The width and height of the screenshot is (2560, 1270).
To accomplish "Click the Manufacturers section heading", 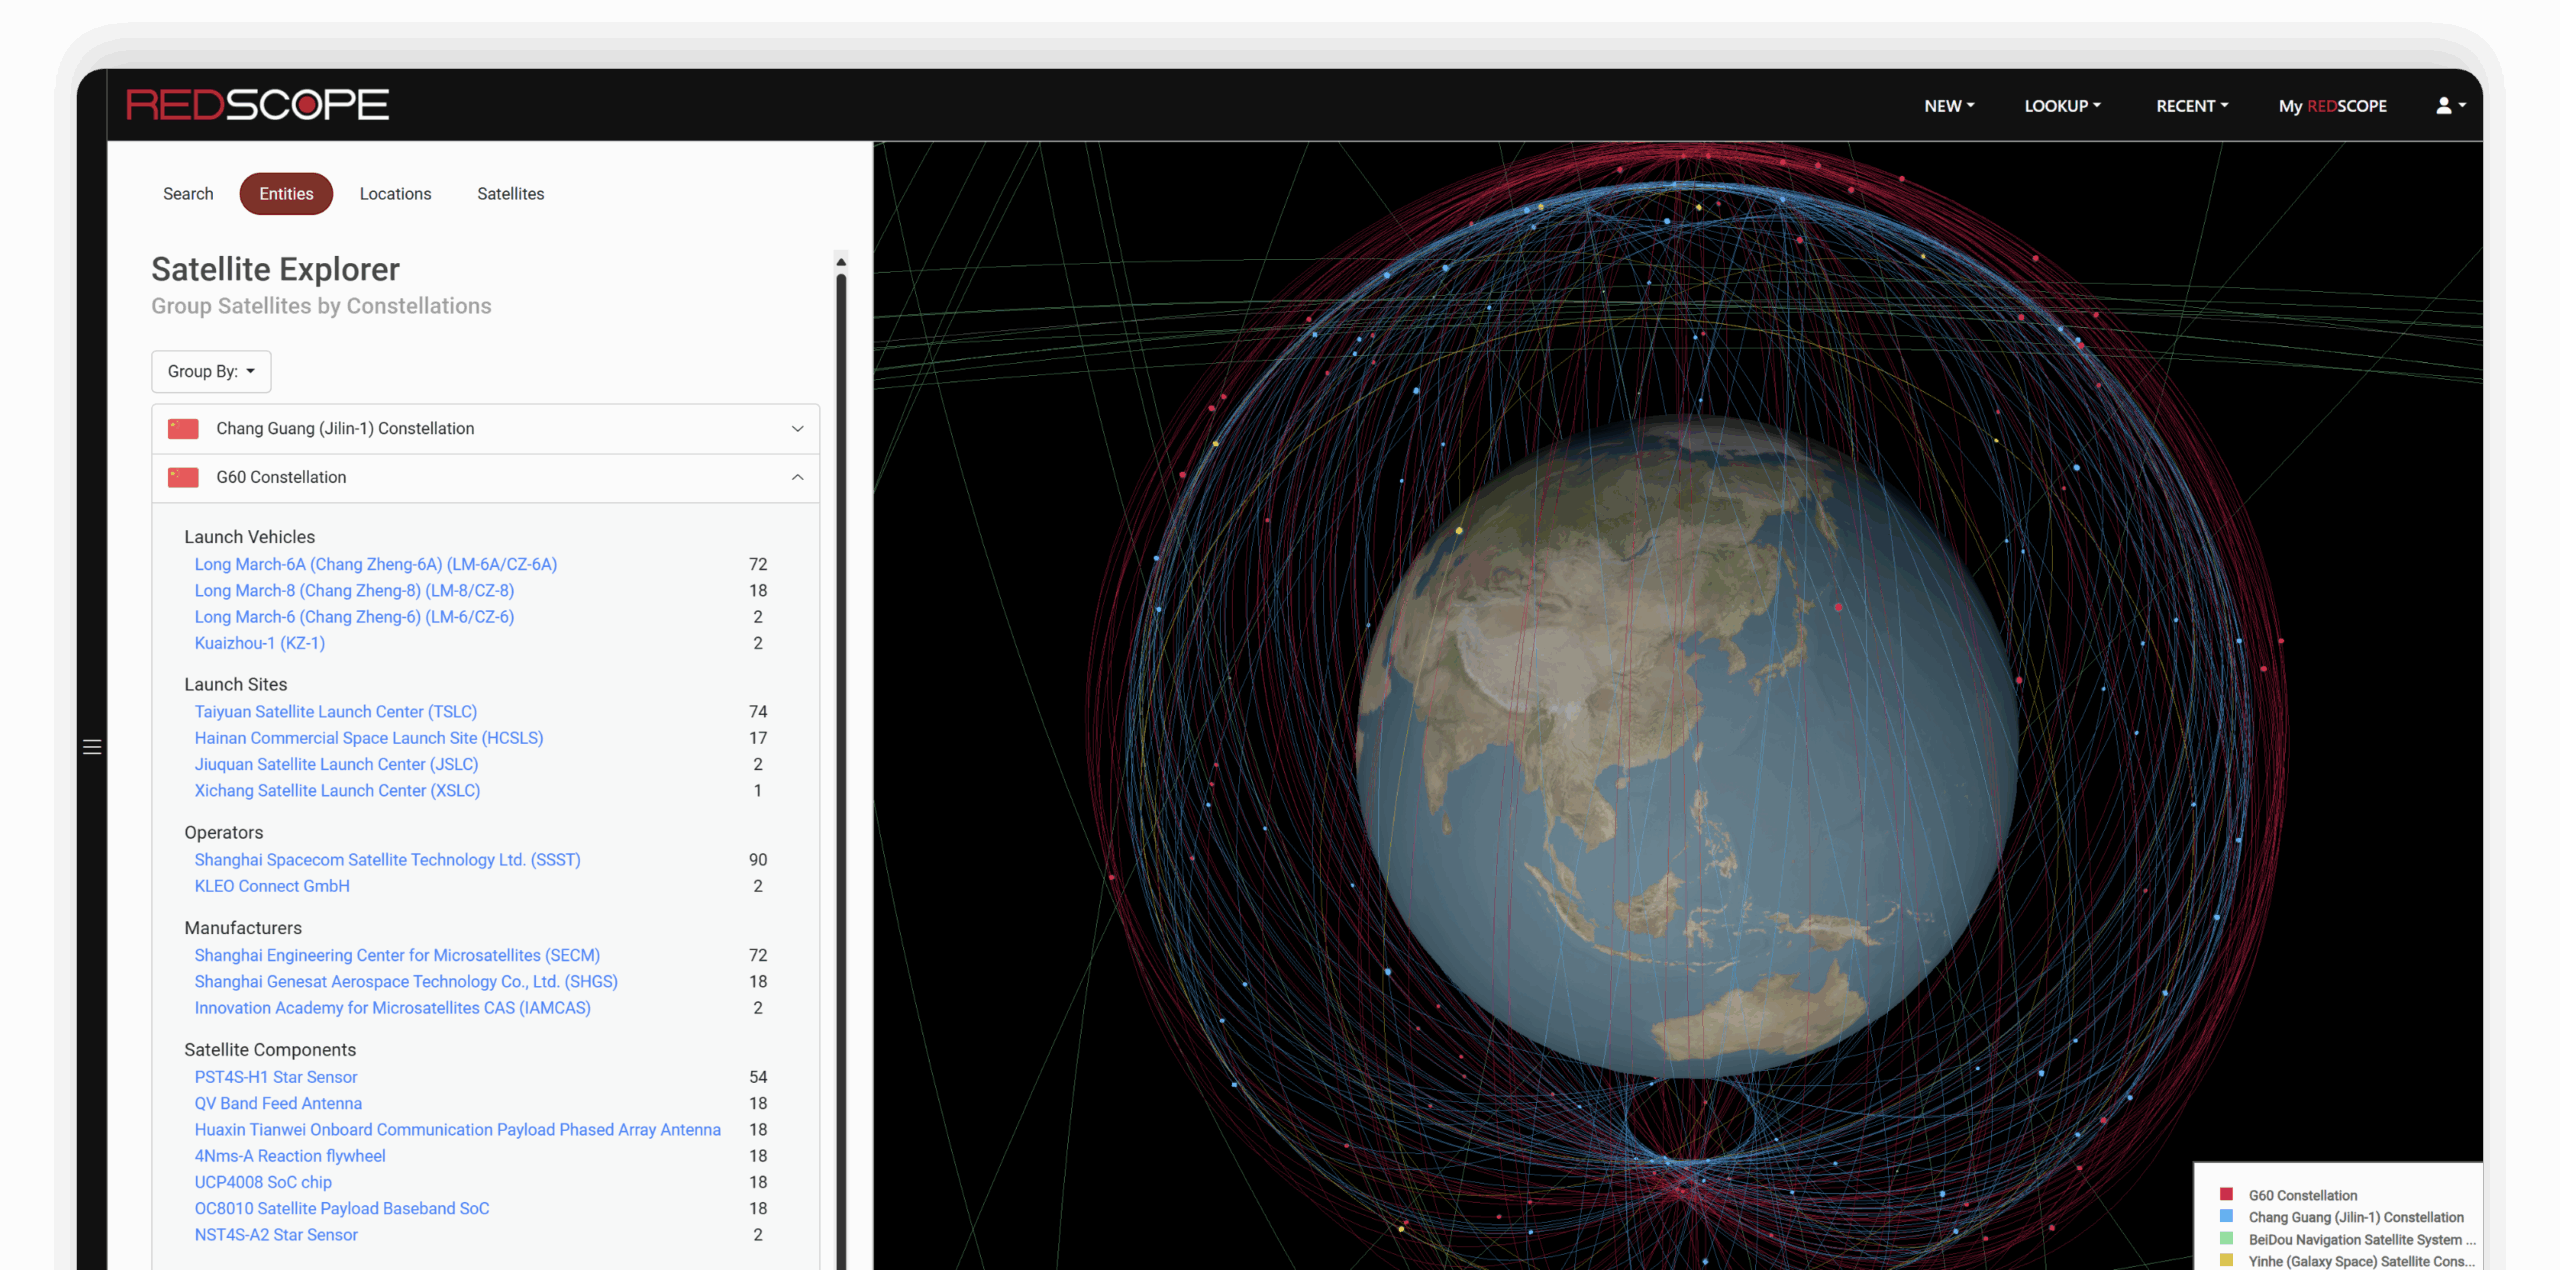I will pos(243,928).
